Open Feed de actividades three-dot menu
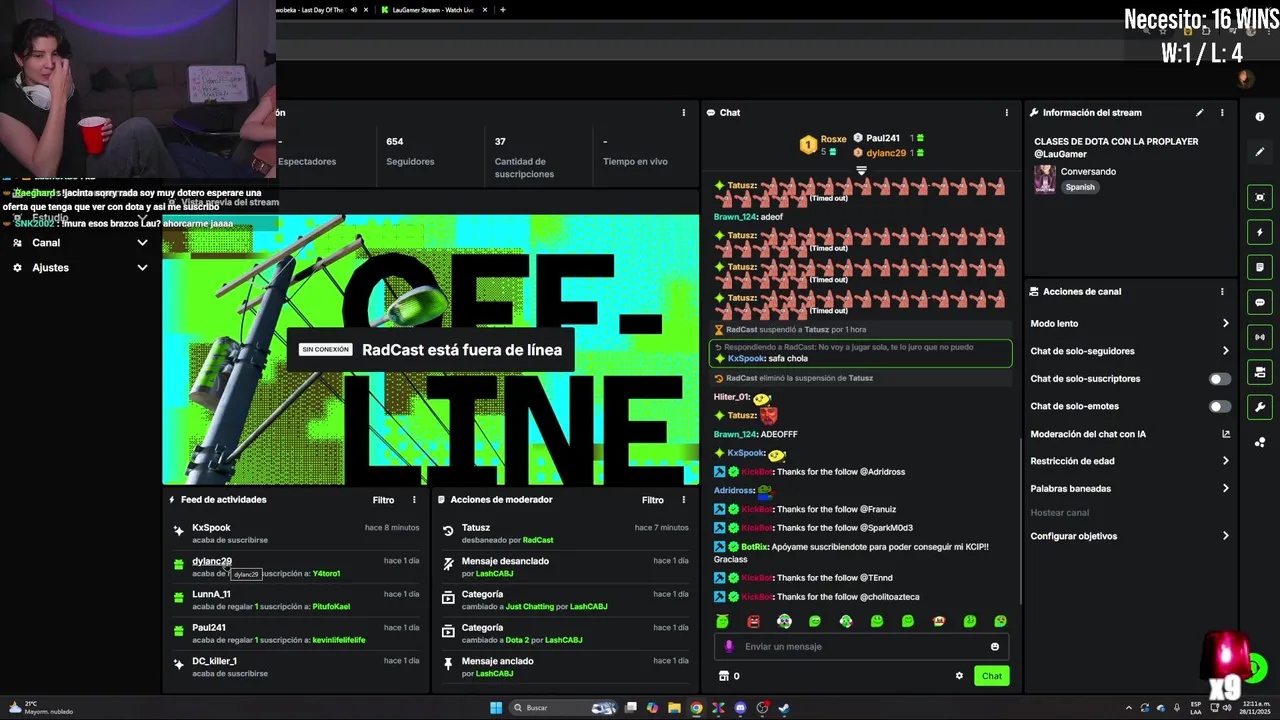Viewport: 1280px width, 720px height. click(x=414, y=500)
